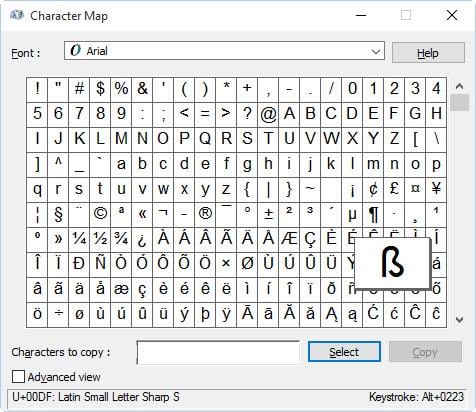Select the capital Ć character
This screenshot has width=476, height=412.
click(373, 314)
